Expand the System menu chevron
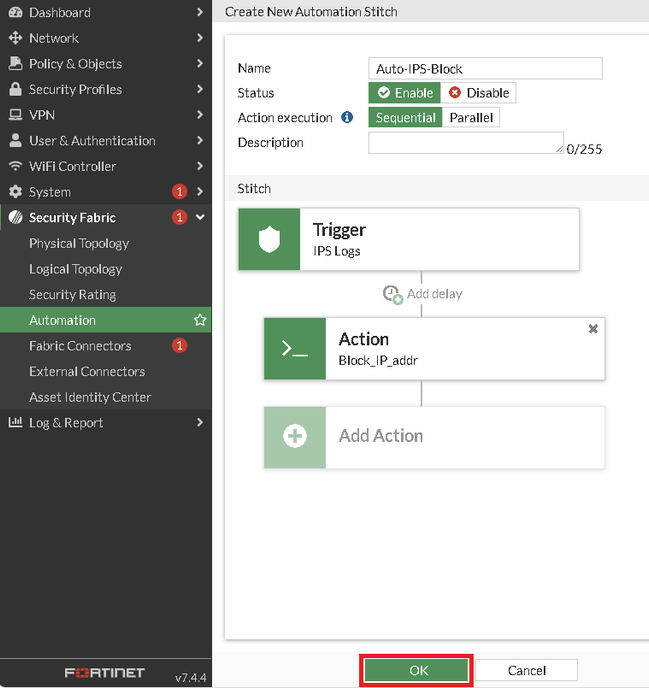649x688 pixels. click(200, 192)
